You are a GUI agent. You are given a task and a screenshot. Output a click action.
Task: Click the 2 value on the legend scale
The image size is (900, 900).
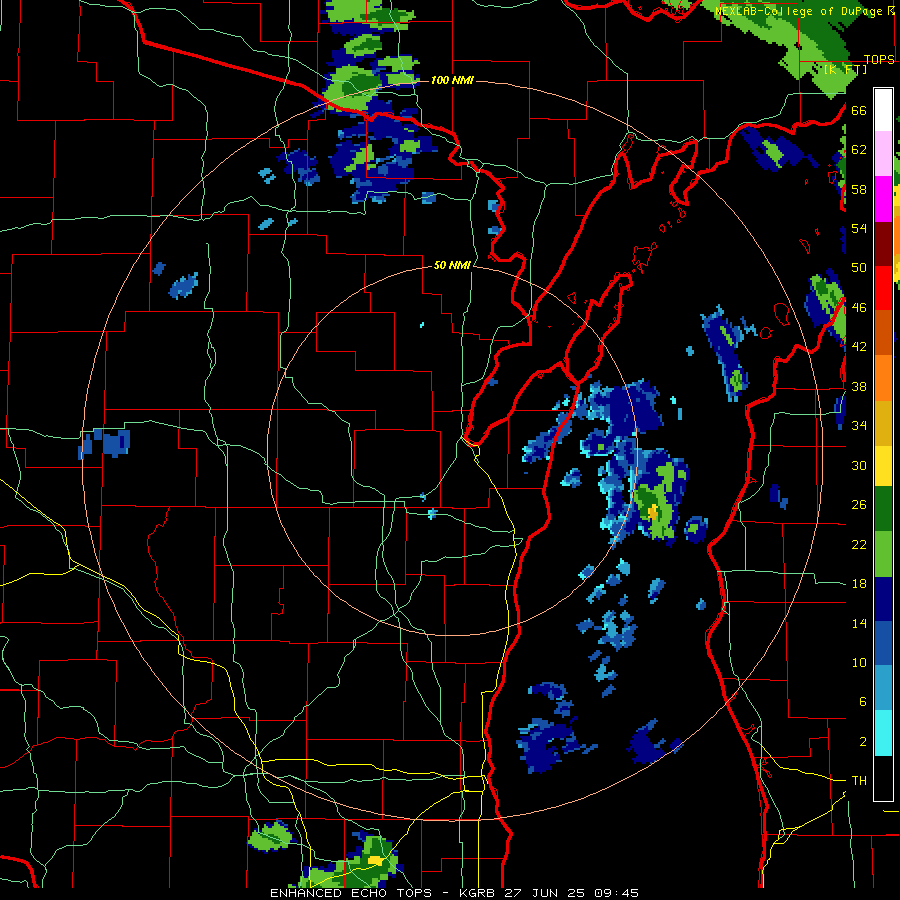pyautogui.click(x=863, y=742)
